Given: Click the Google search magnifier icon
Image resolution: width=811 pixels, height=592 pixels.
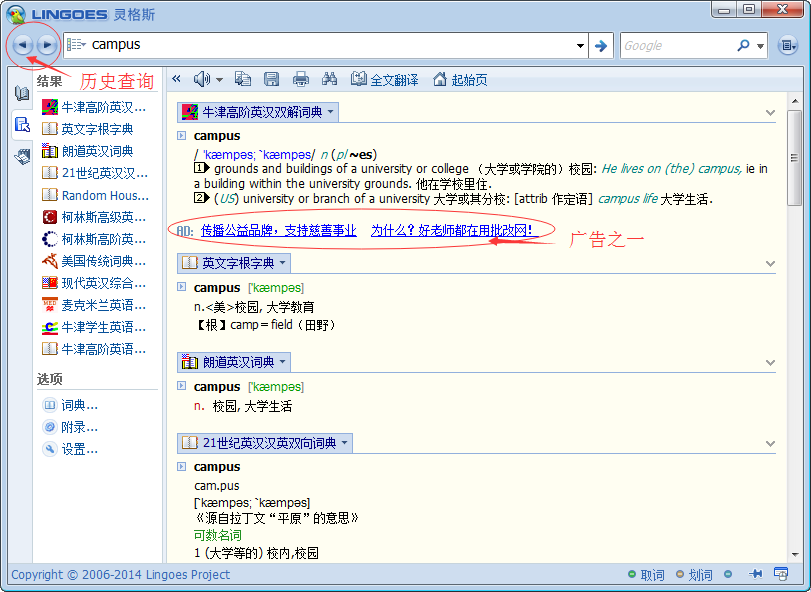Looking at the screenshot, I should click(x=743, y=45).
